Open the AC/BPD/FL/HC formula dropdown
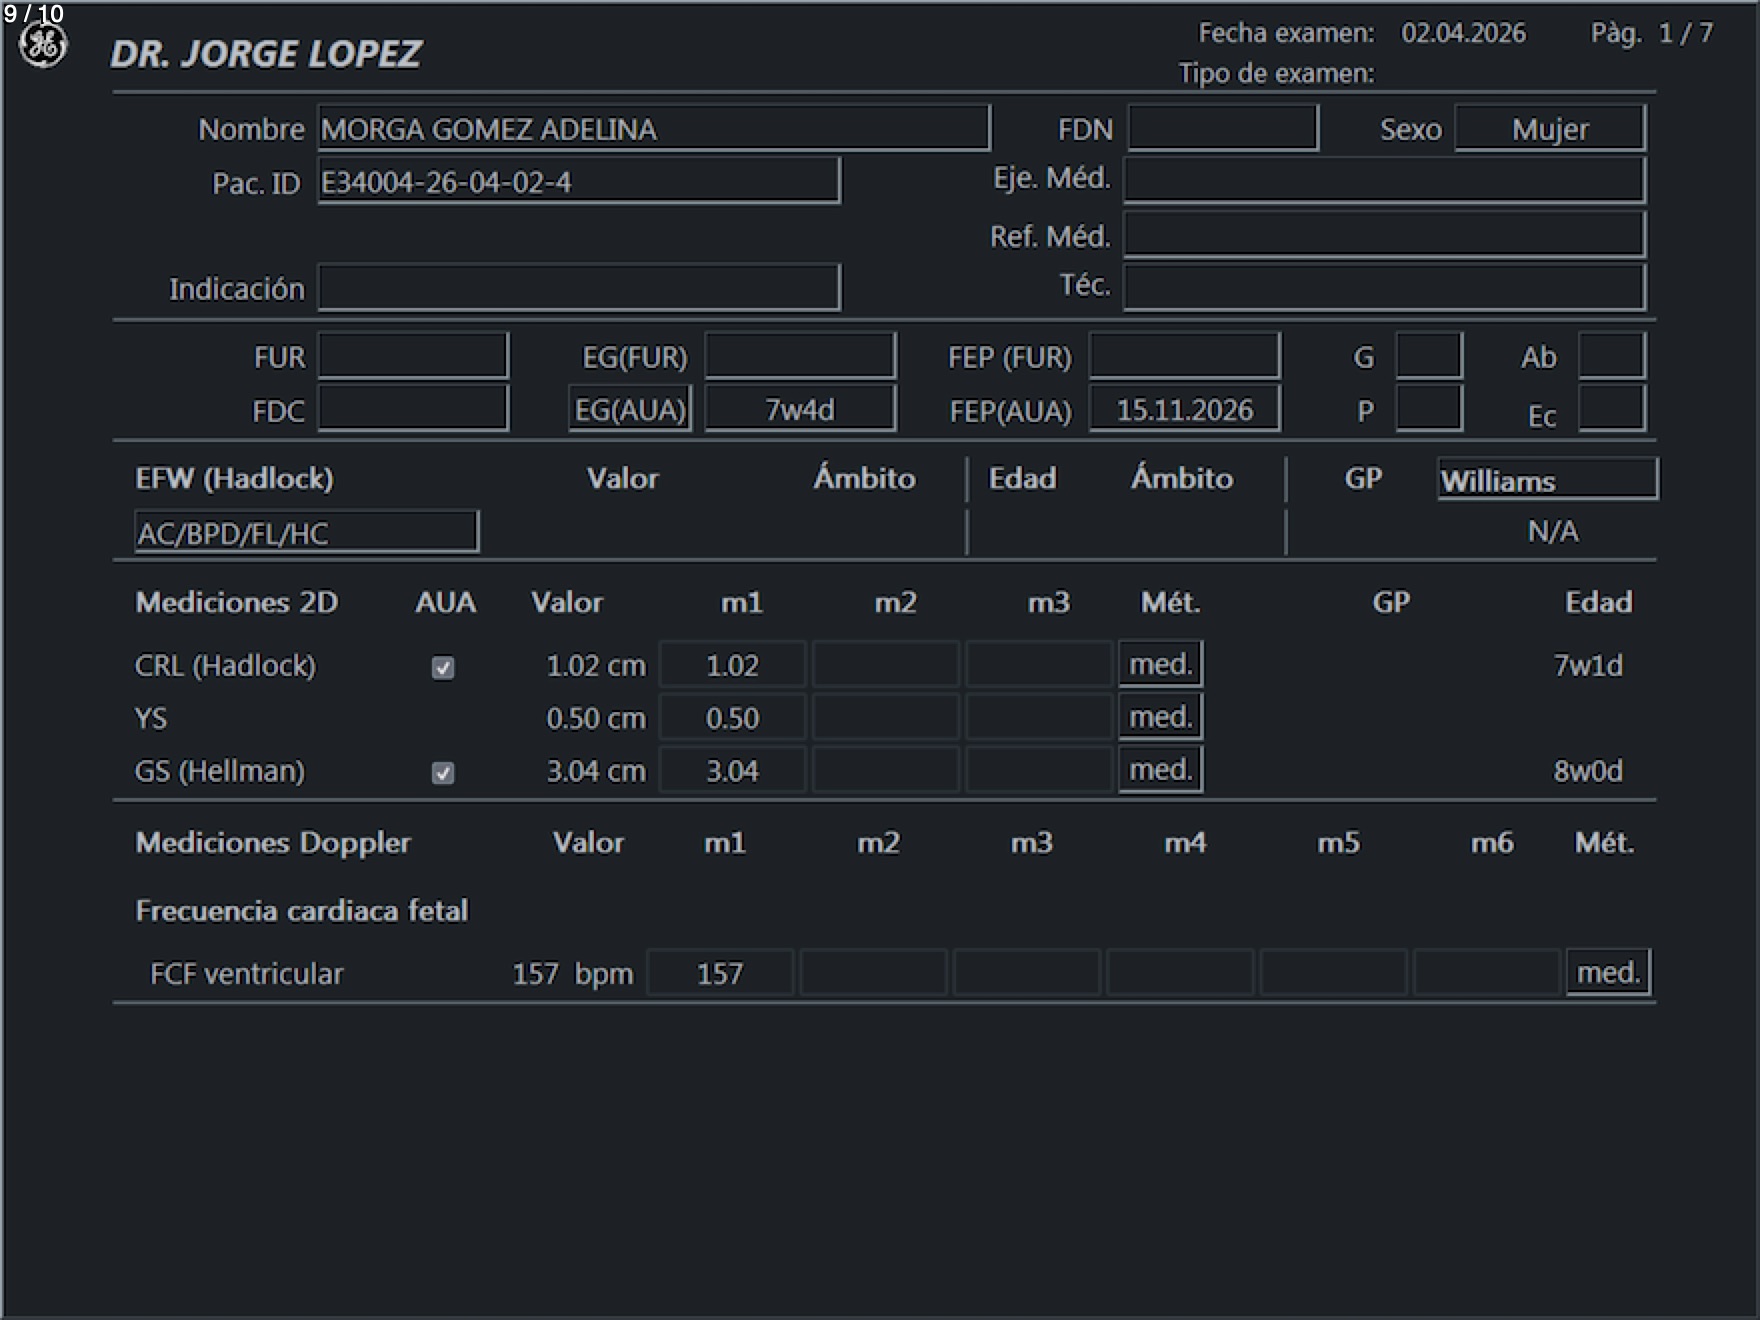The height and width of the screenshot is (1320, 1760). tap(306, 533)
